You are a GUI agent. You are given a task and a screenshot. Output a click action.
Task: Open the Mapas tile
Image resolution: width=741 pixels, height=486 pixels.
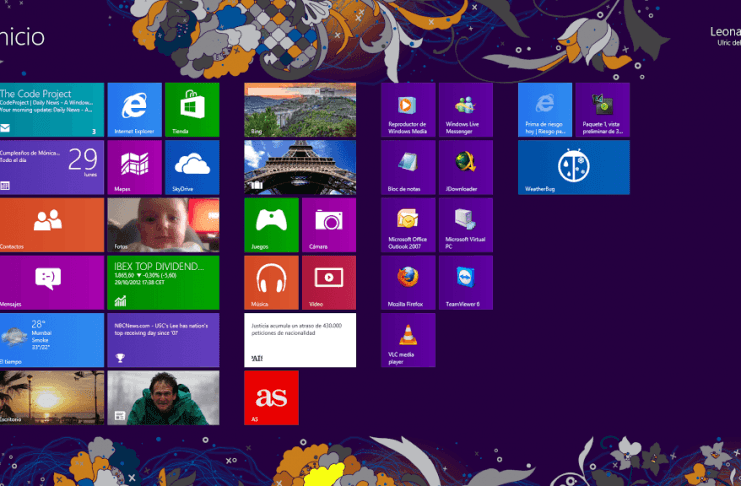[x=135, y=167]
